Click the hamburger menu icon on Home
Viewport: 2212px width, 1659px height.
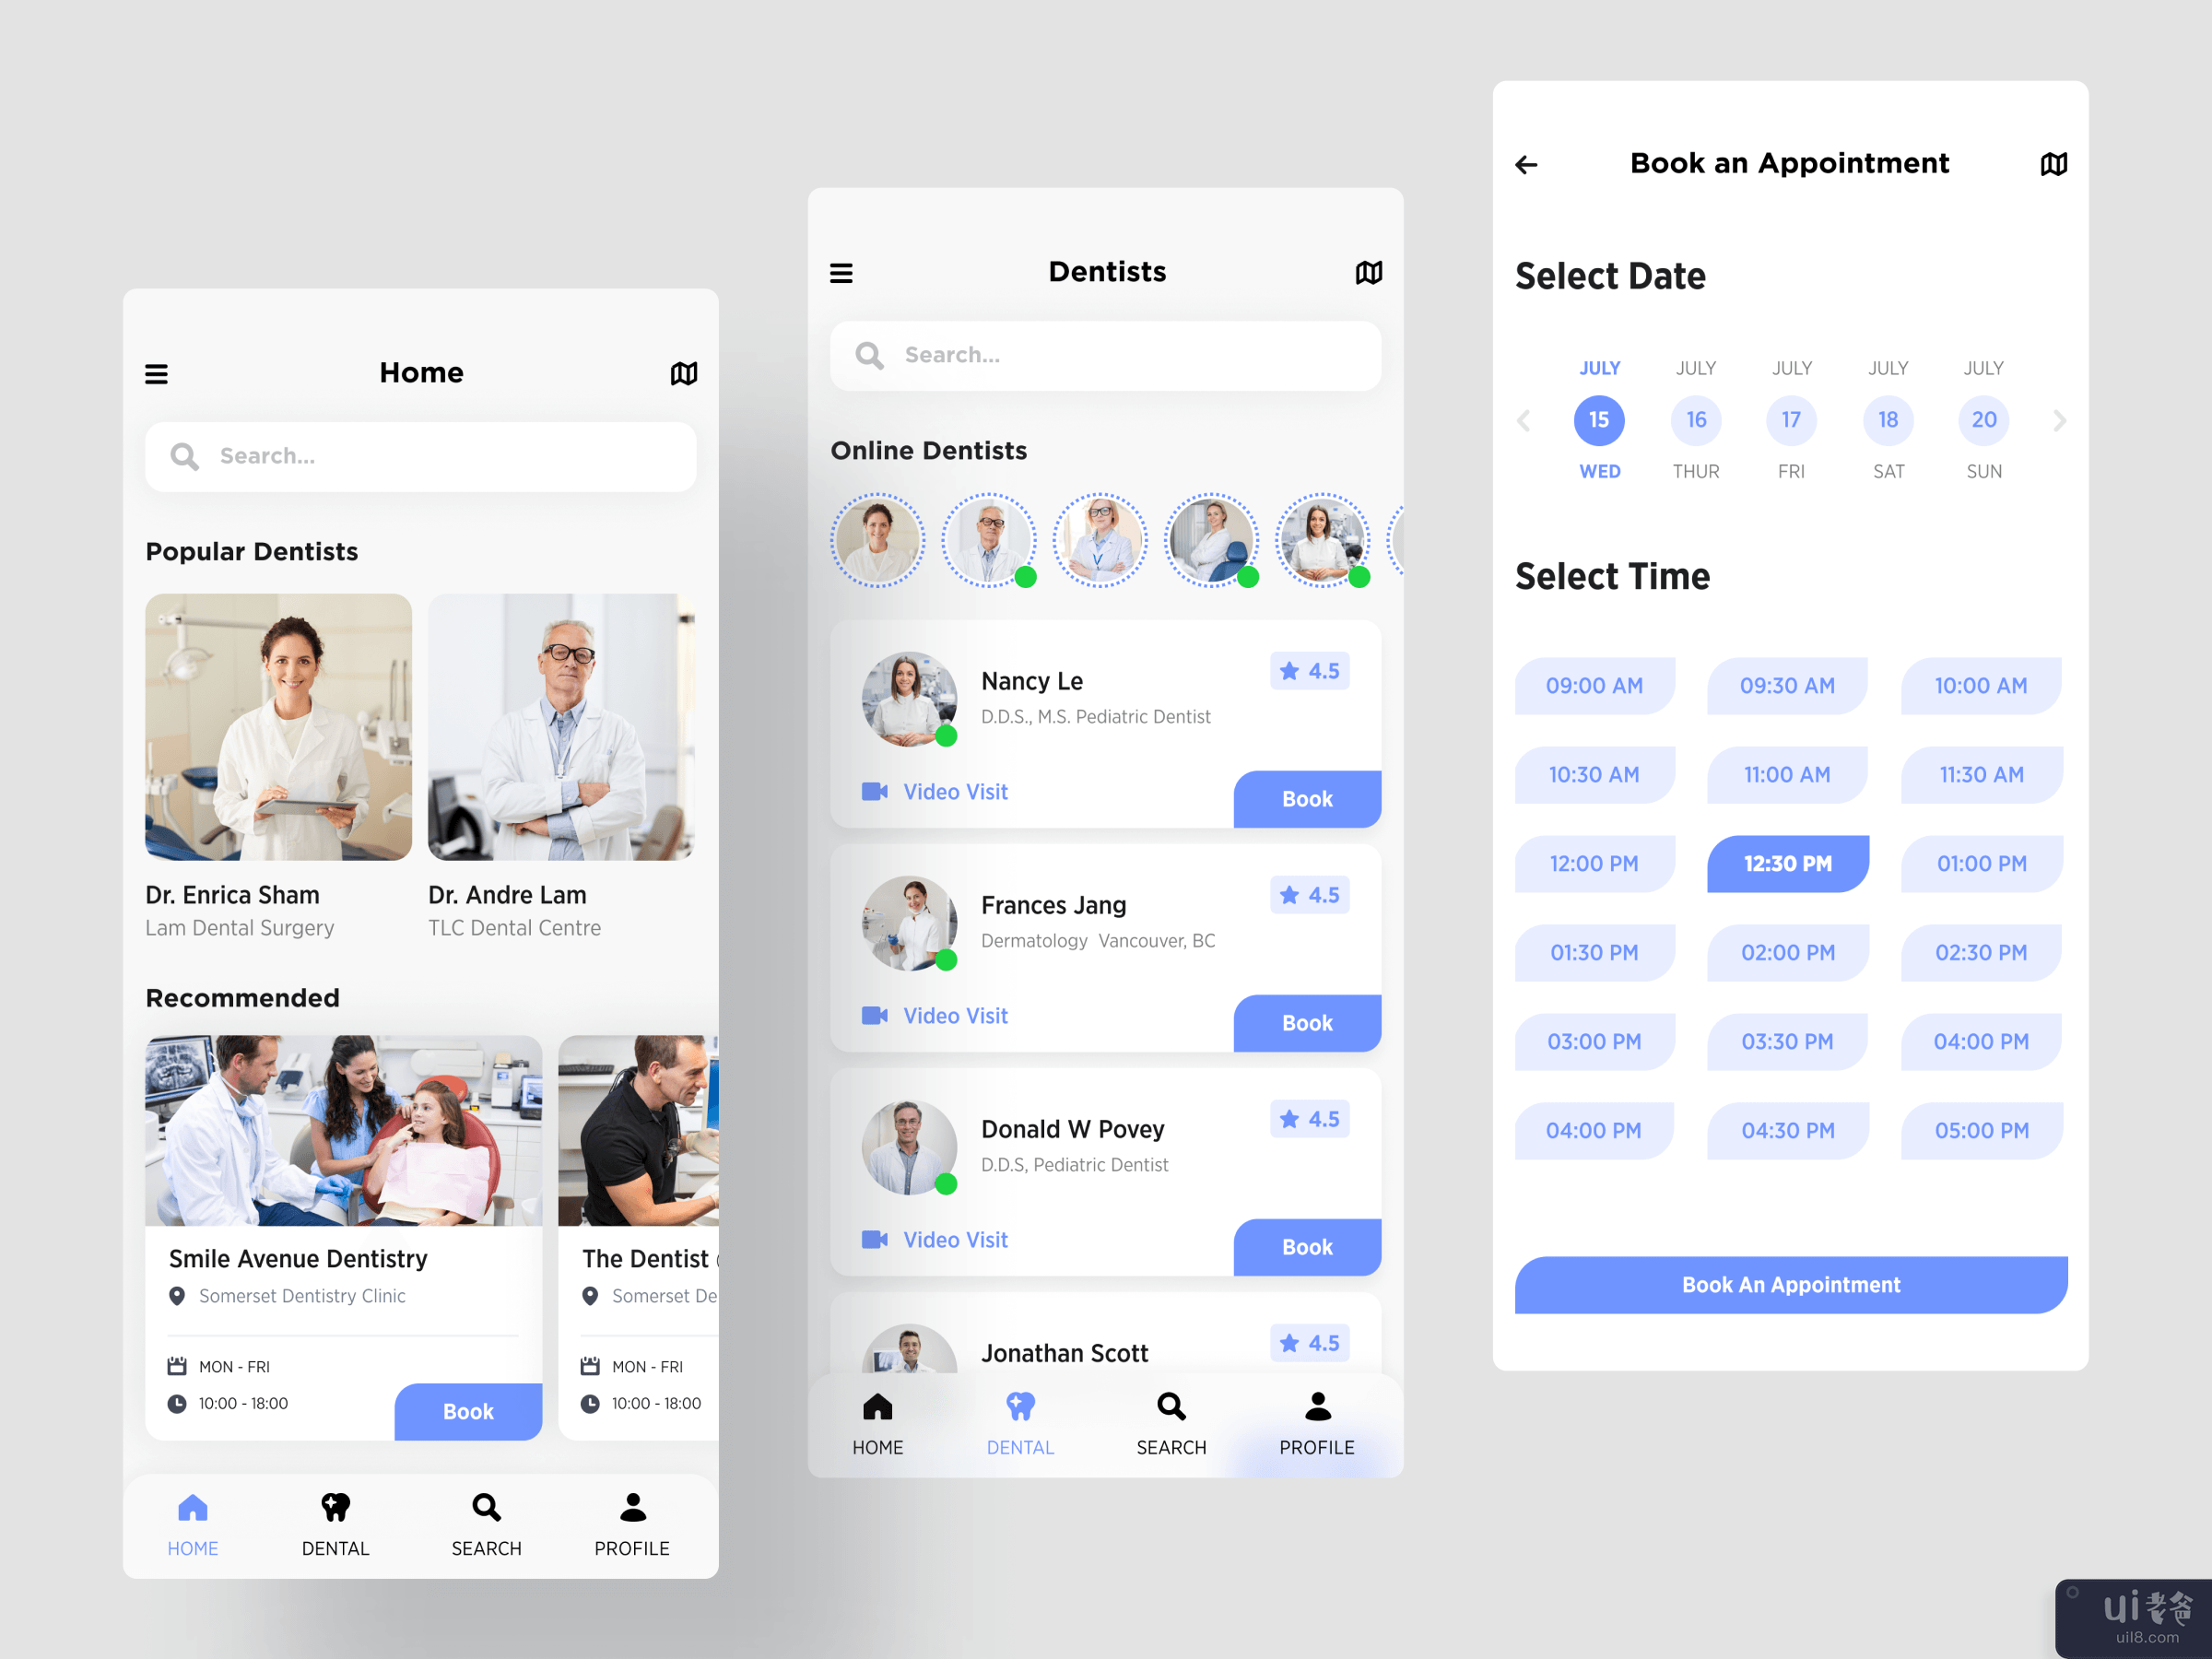(157, 373)
